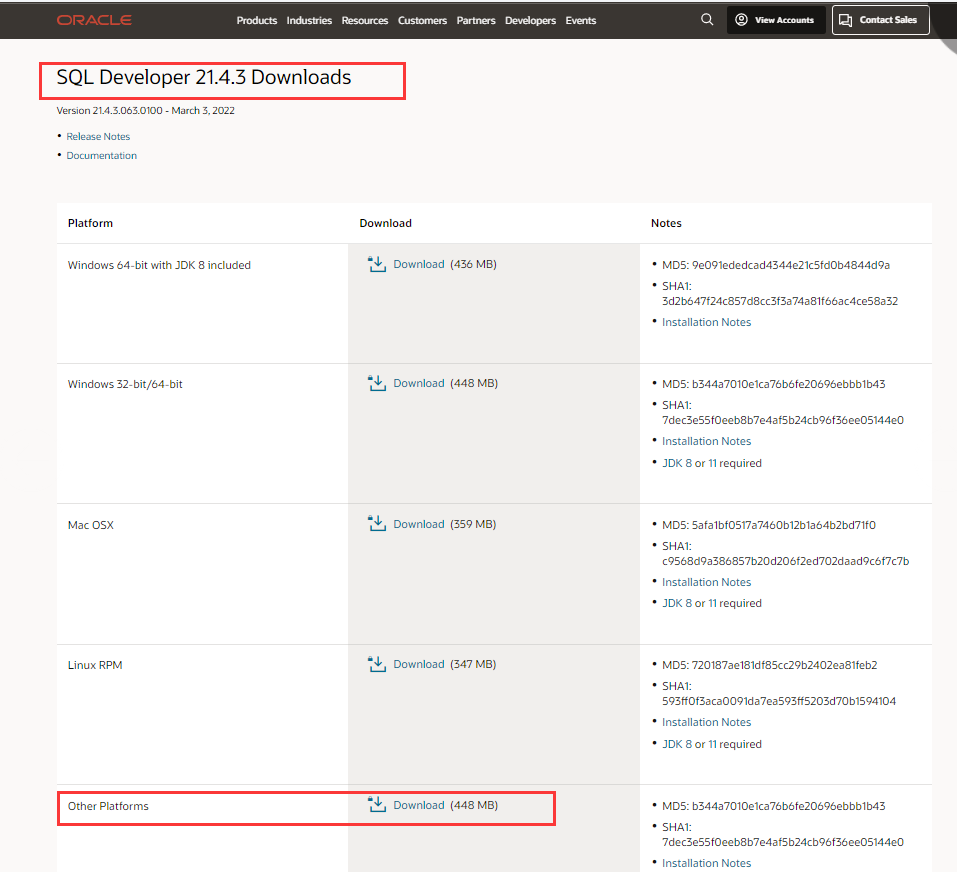Click the 'Windows 32-bit/64-bit' platform cell
Image resolution: width=957 pixels, height=872 pixels.
coord(125,384)
